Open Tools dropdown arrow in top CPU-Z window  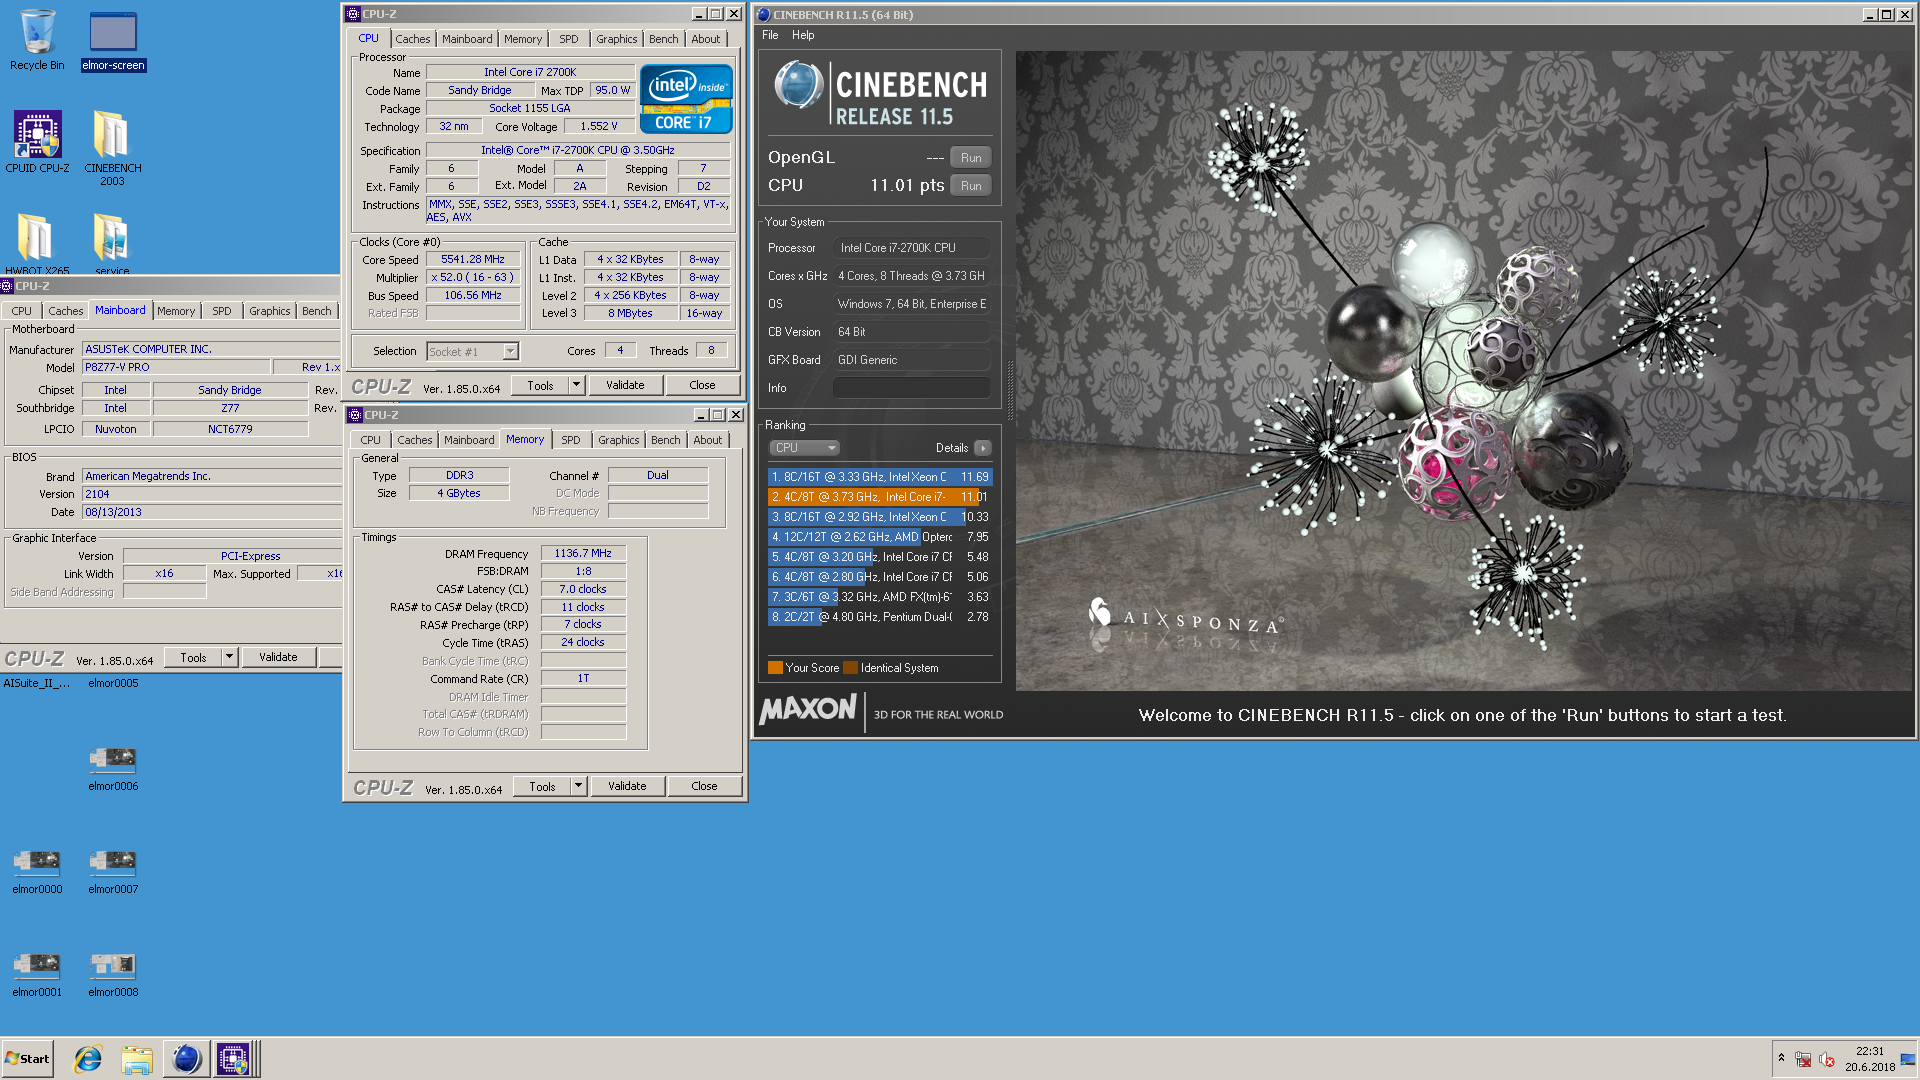coord(576,386)
